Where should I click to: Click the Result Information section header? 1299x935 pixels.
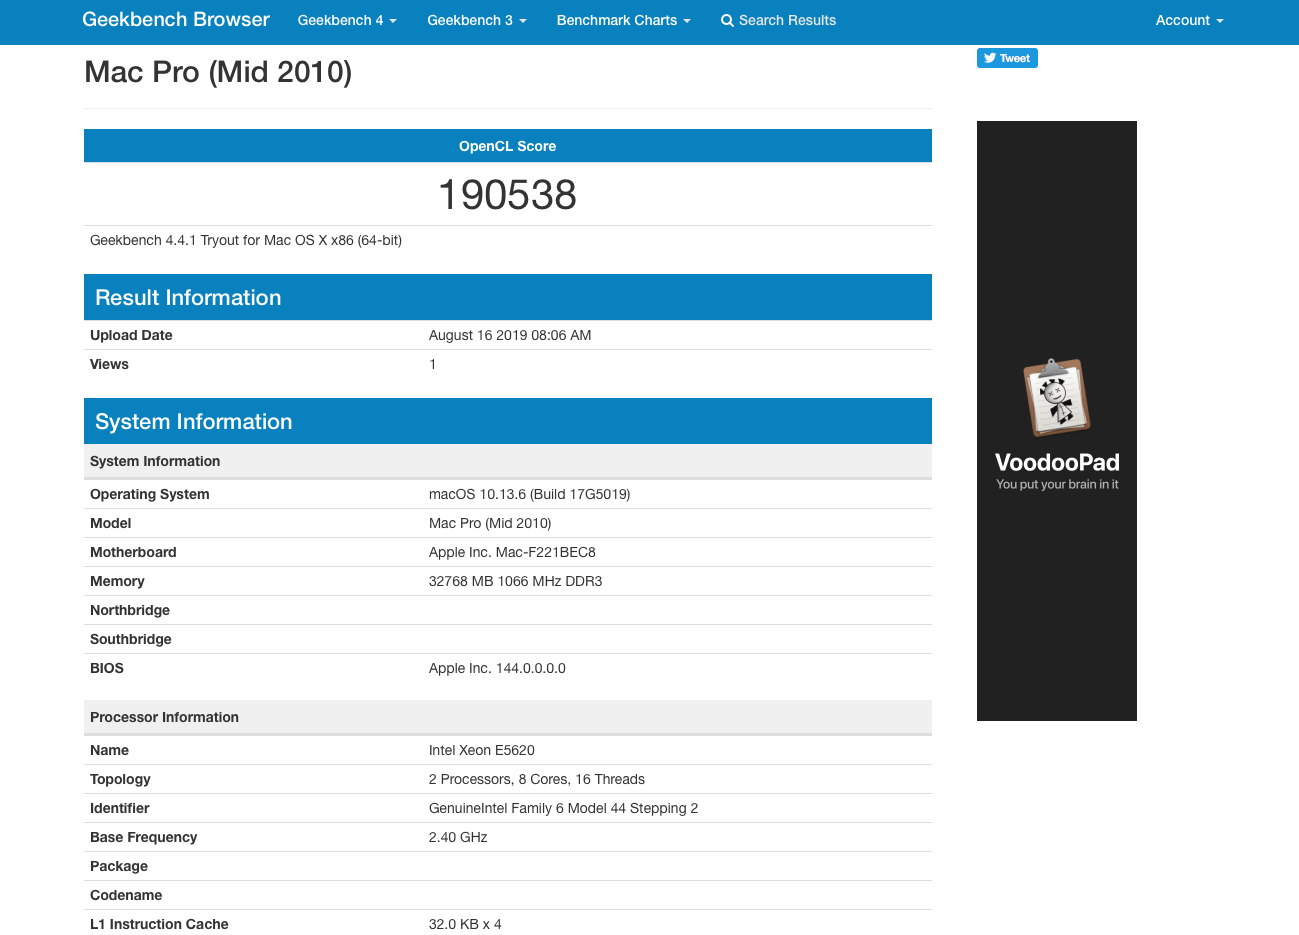(x=508, y=297)
